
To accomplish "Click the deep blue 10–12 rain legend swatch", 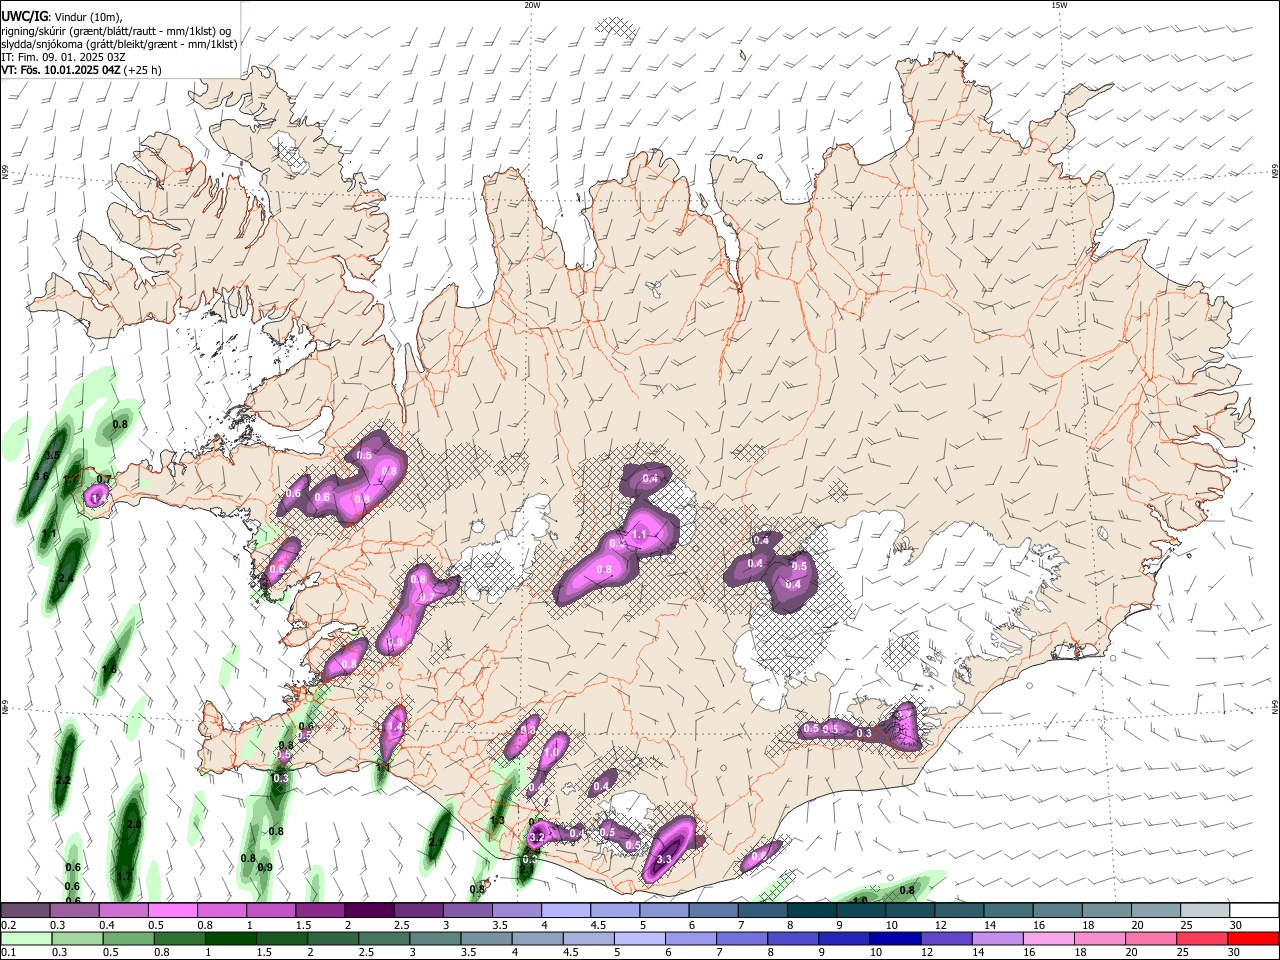I will click(894, 939).
